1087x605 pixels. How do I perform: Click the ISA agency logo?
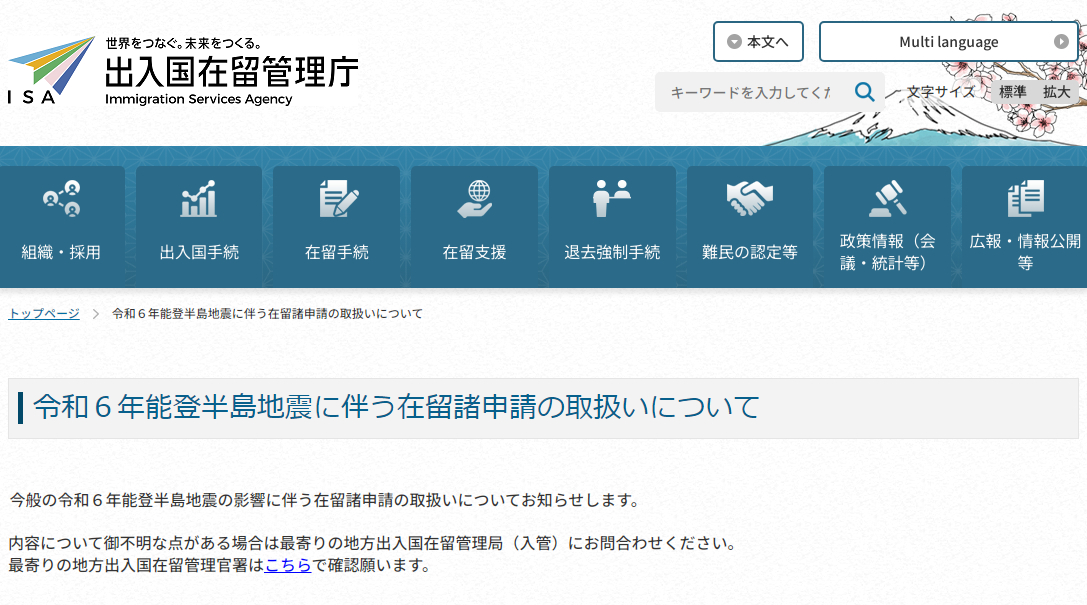click(52, 70)
